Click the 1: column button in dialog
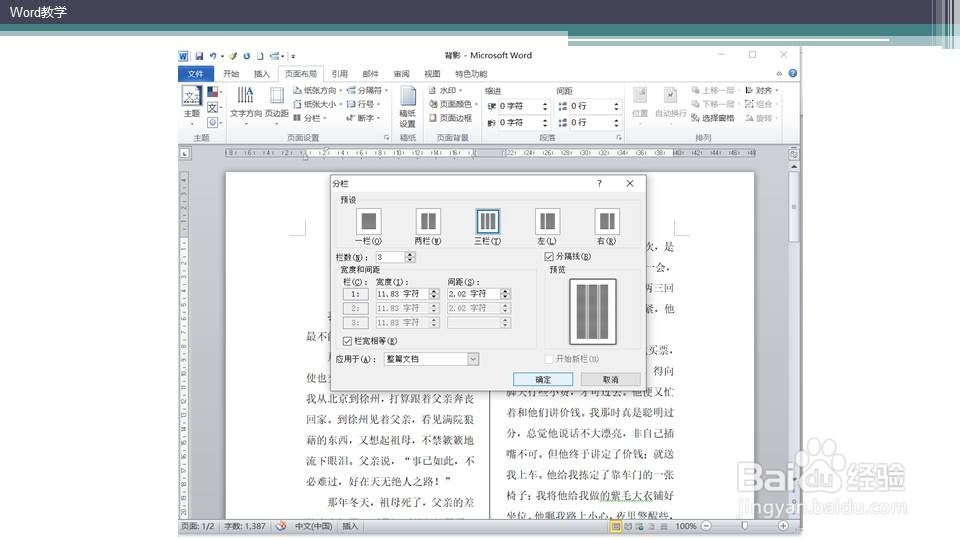This screenshot has height=540, width=960. [x=355, y=294]
